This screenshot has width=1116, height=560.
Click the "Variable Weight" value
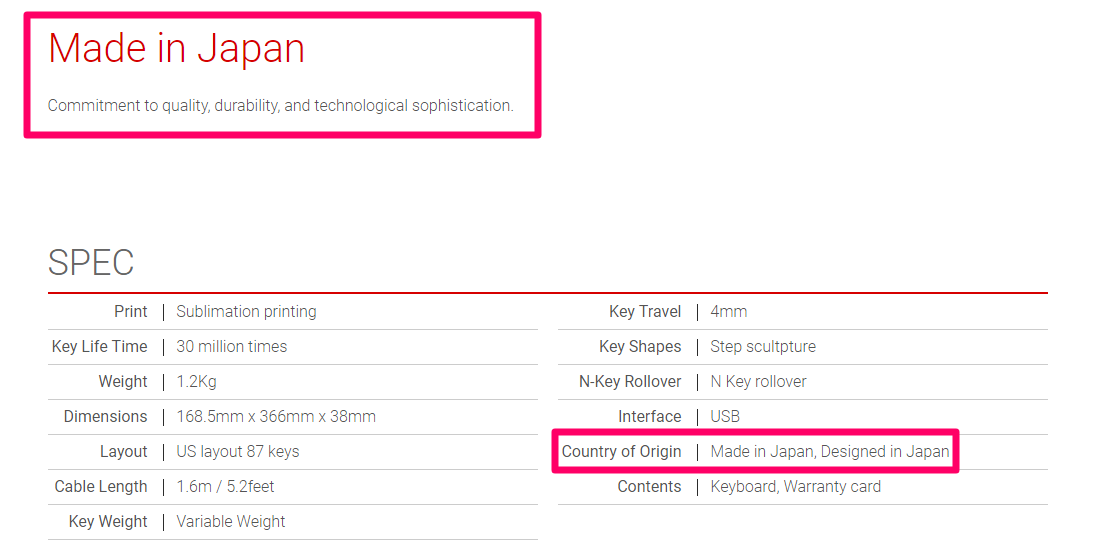[x=230, y=522]
